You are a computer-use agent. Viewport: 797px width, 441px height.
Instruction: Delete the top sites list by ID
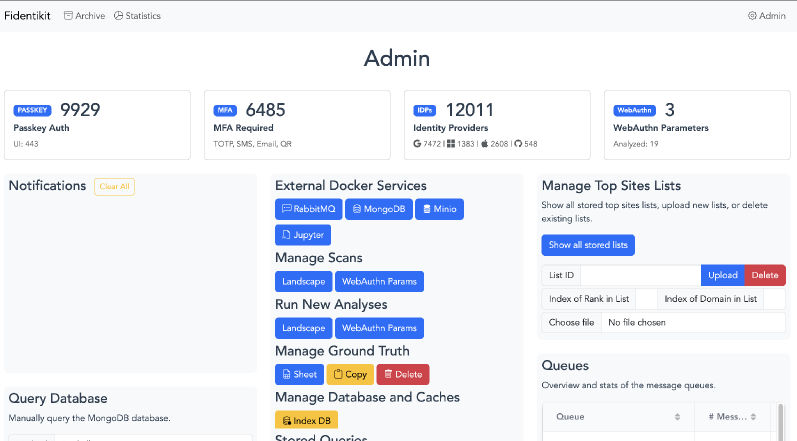pos(765,275)
